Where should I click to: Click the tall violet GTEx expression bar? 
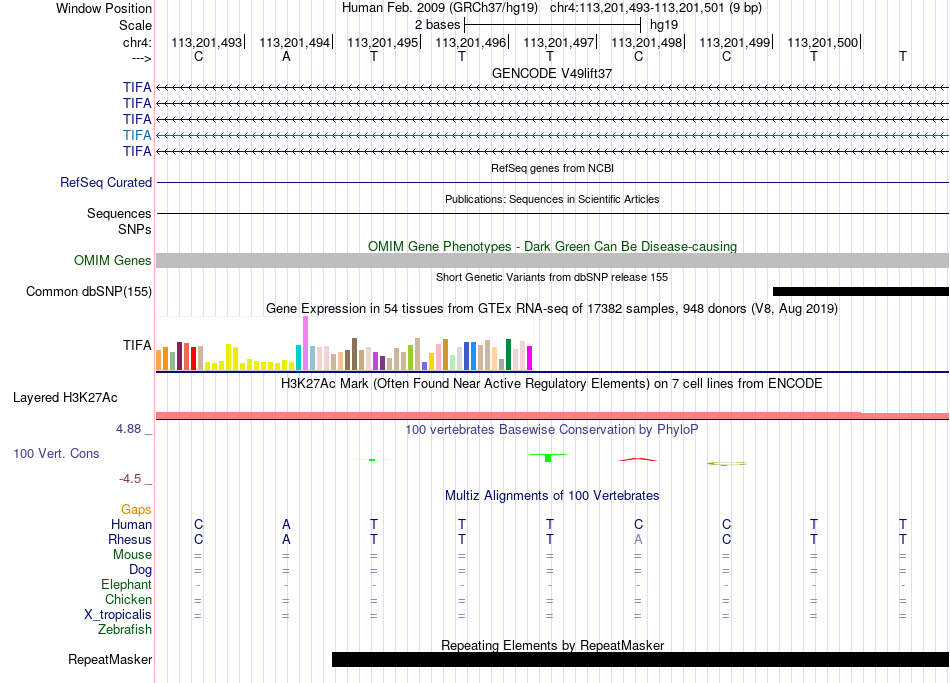coord(305,343)
